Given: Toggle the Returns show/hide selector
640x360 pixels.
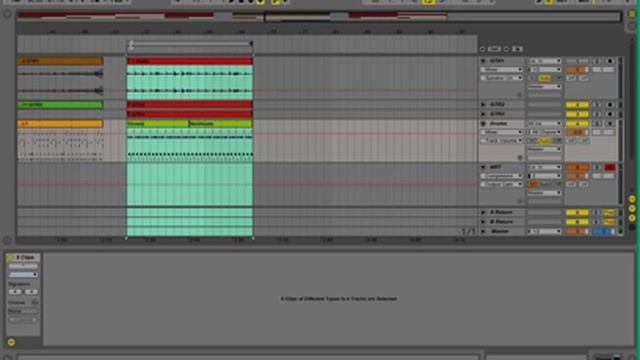Looking at the screenshot, I should pos(632,208).
